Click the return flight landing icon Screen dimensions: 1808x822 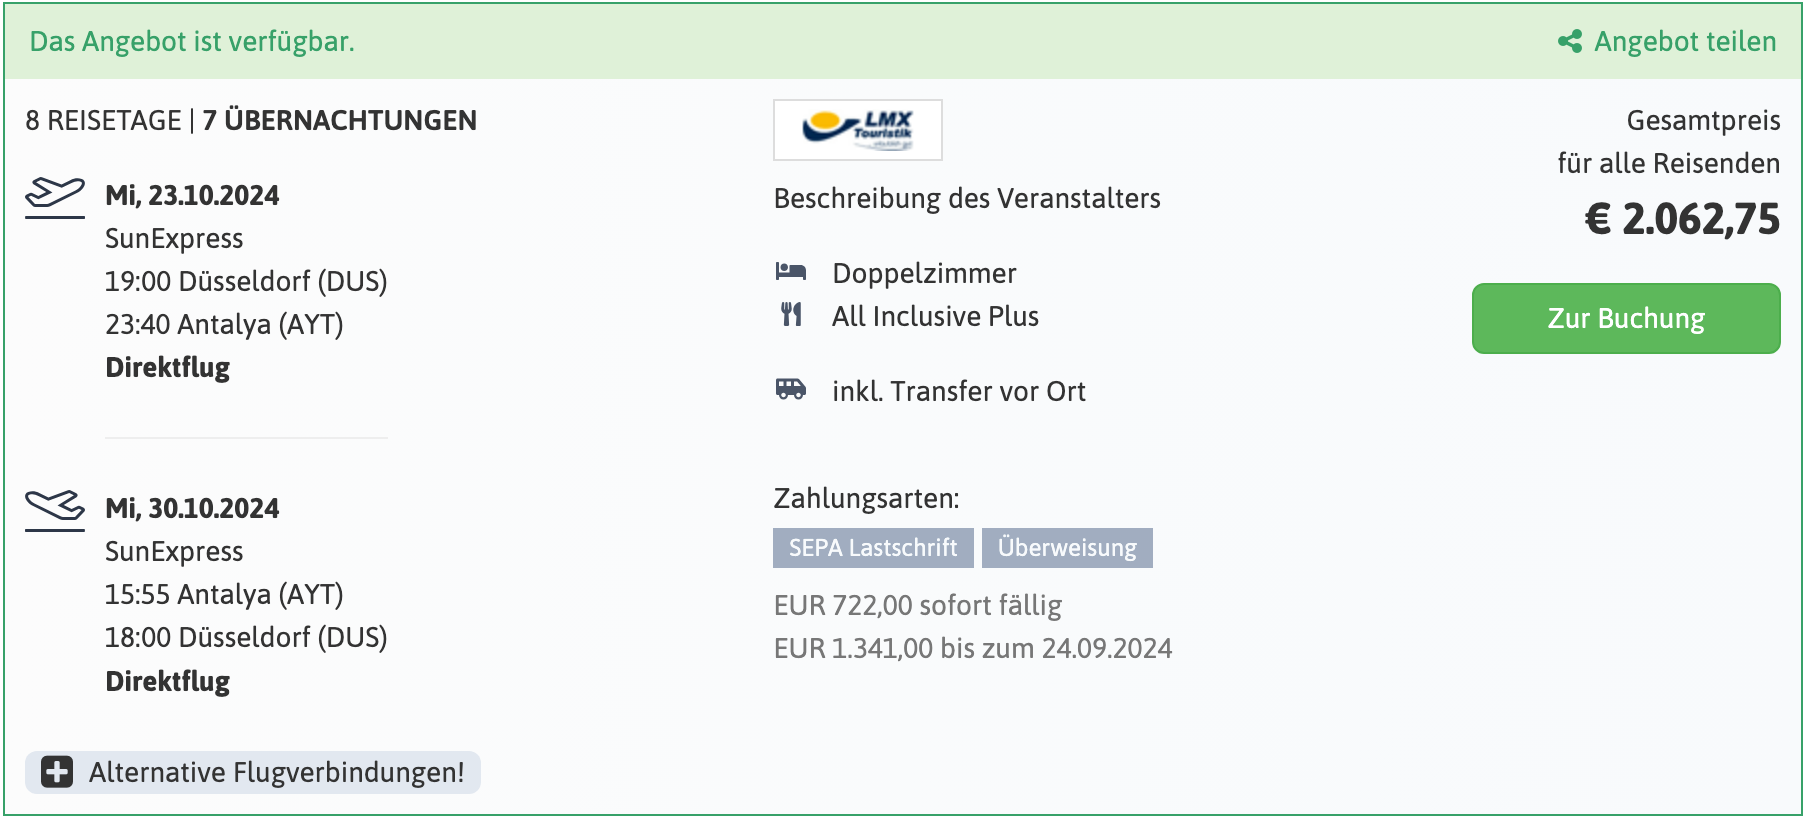[x=55, y=507]
